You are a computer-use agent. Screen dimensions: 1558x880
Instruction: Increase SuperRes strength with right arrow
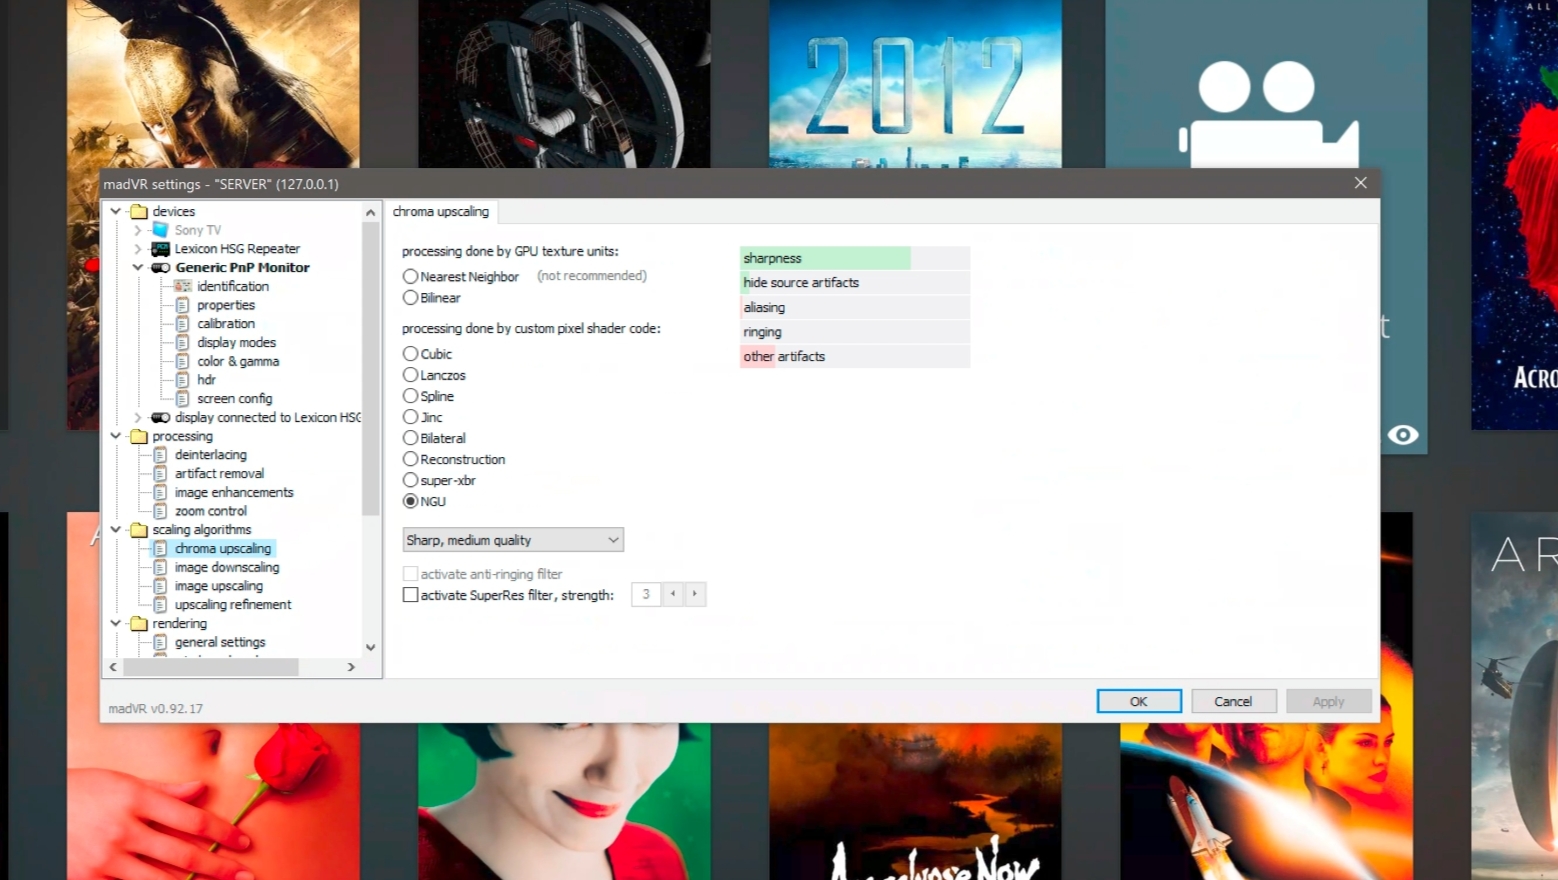[x=695, y=594]
